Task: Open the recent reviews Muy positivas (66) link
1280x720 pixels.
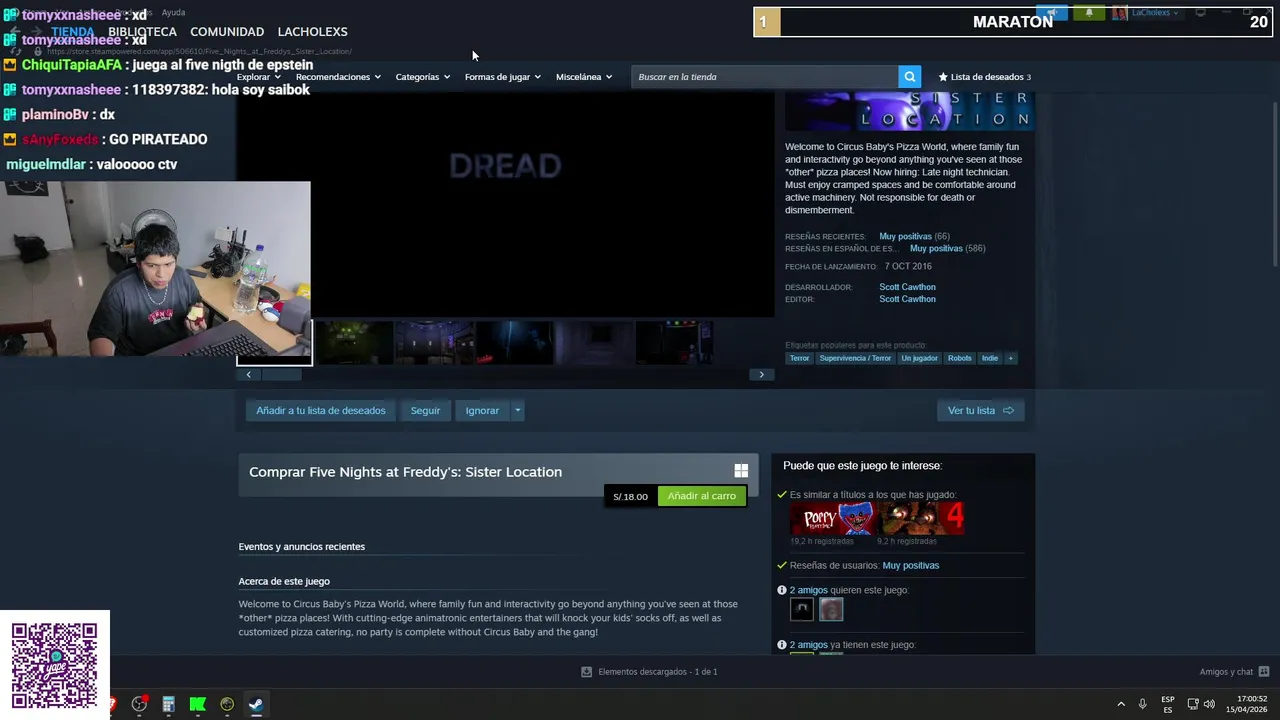Action: [x=914, y=236]
